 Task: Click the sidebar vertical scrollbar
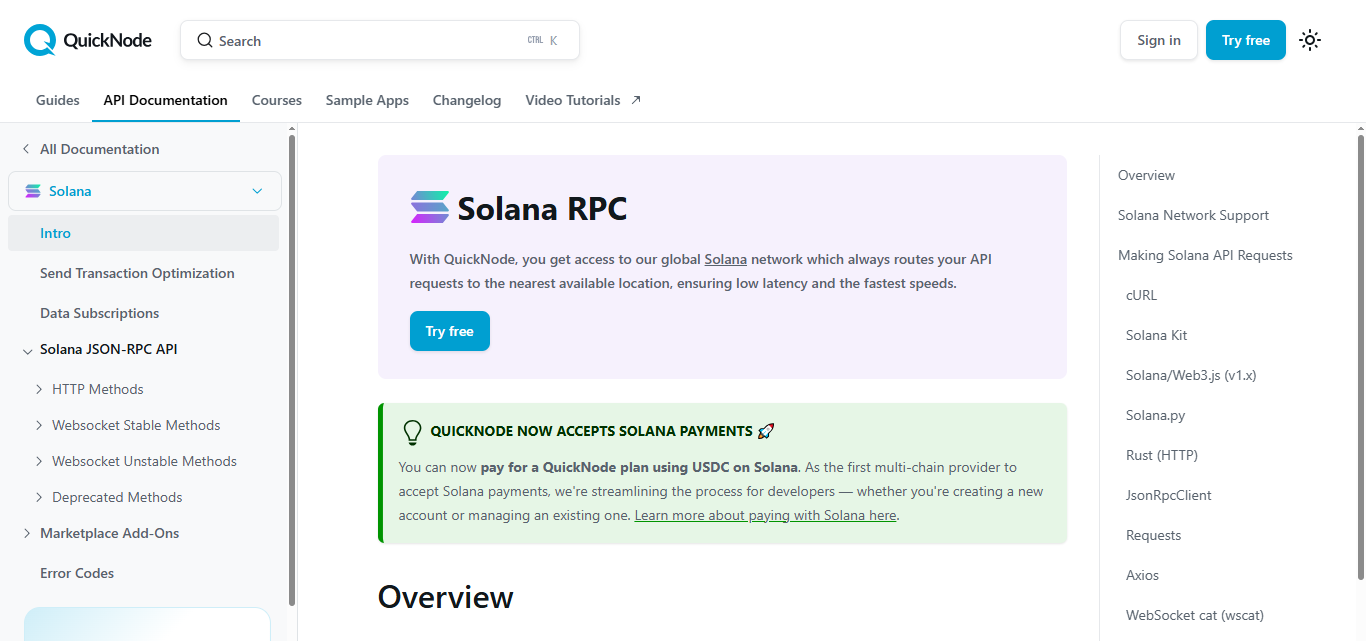292,368
